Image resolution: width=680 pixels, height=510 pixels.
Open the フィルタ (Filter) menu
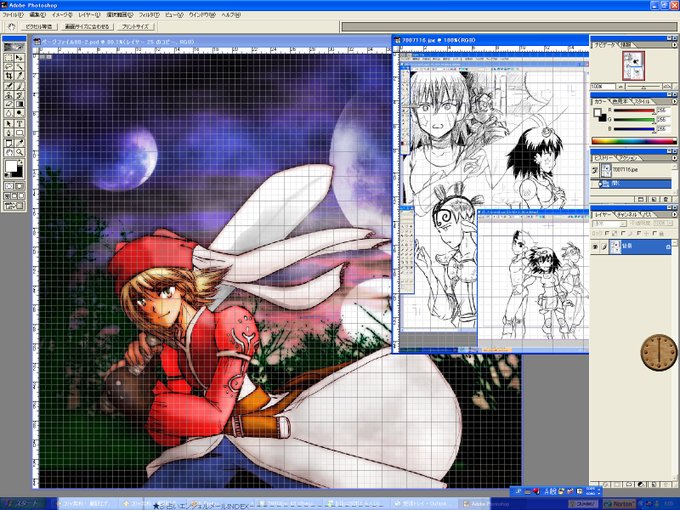[149, 15]
